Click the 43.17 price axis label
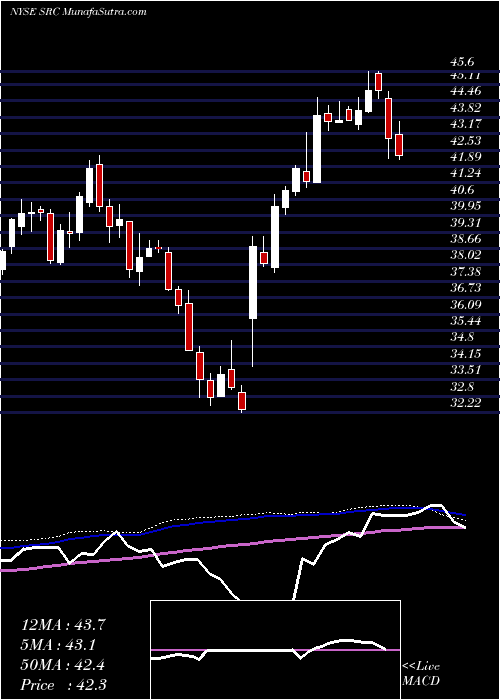Screen dimensions: 500x700 466,125
